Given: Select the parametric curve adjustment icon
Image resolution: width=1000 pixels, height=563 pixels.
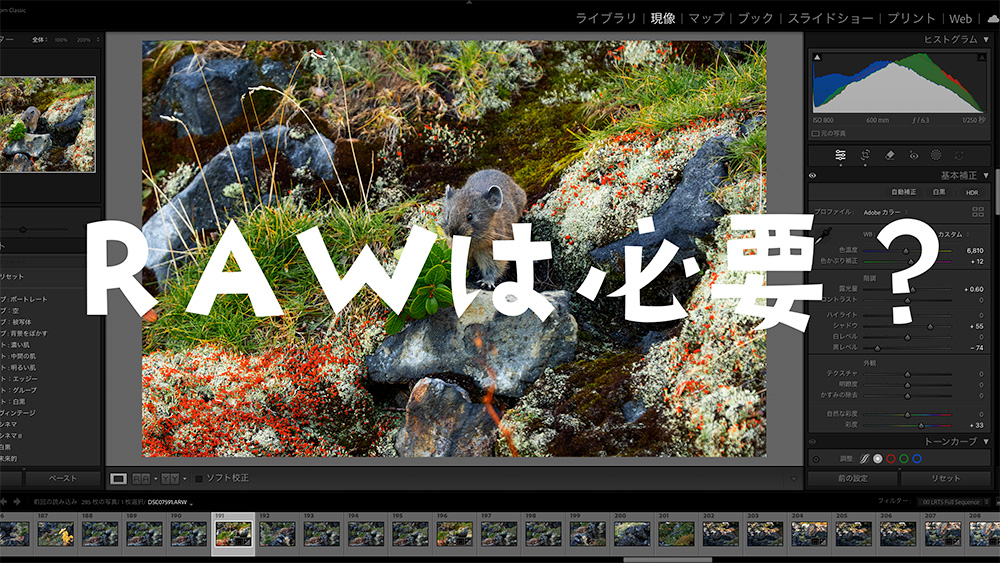Looking at the screenshot, I should tap(864, 459).
